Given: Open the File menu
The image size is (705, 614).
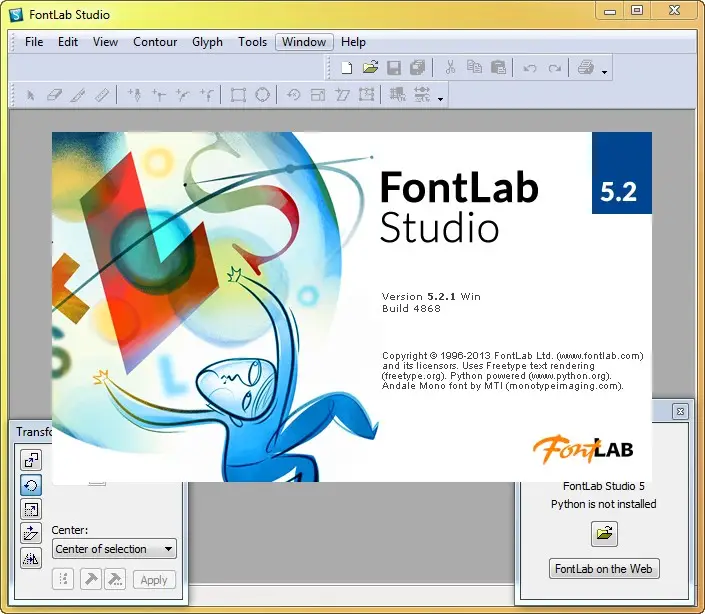Looking at the screenshot, I should point(34,42).
